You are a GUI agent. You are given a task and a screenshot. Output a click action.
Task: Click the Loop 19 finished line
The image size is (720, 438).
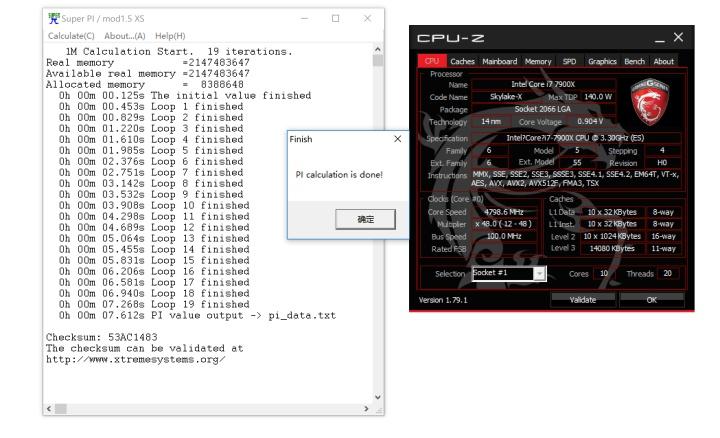(154, 304)
